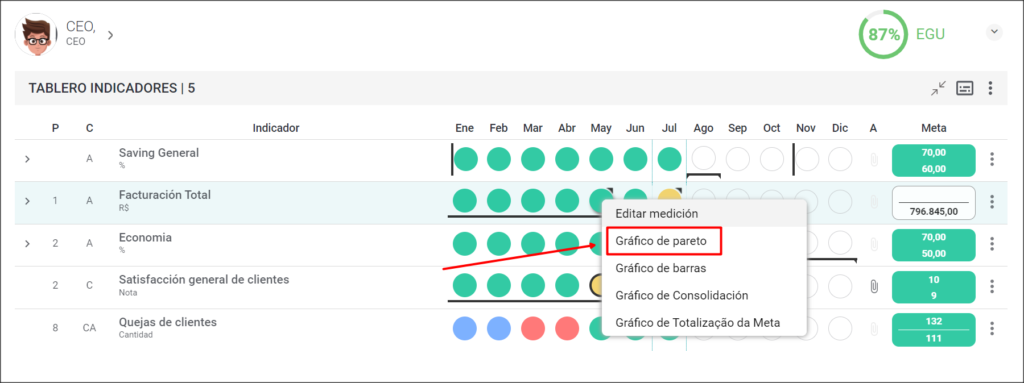Click Saving General July green circle
Viewport: 1024px width, 383px height.
[x=669, y=159]
